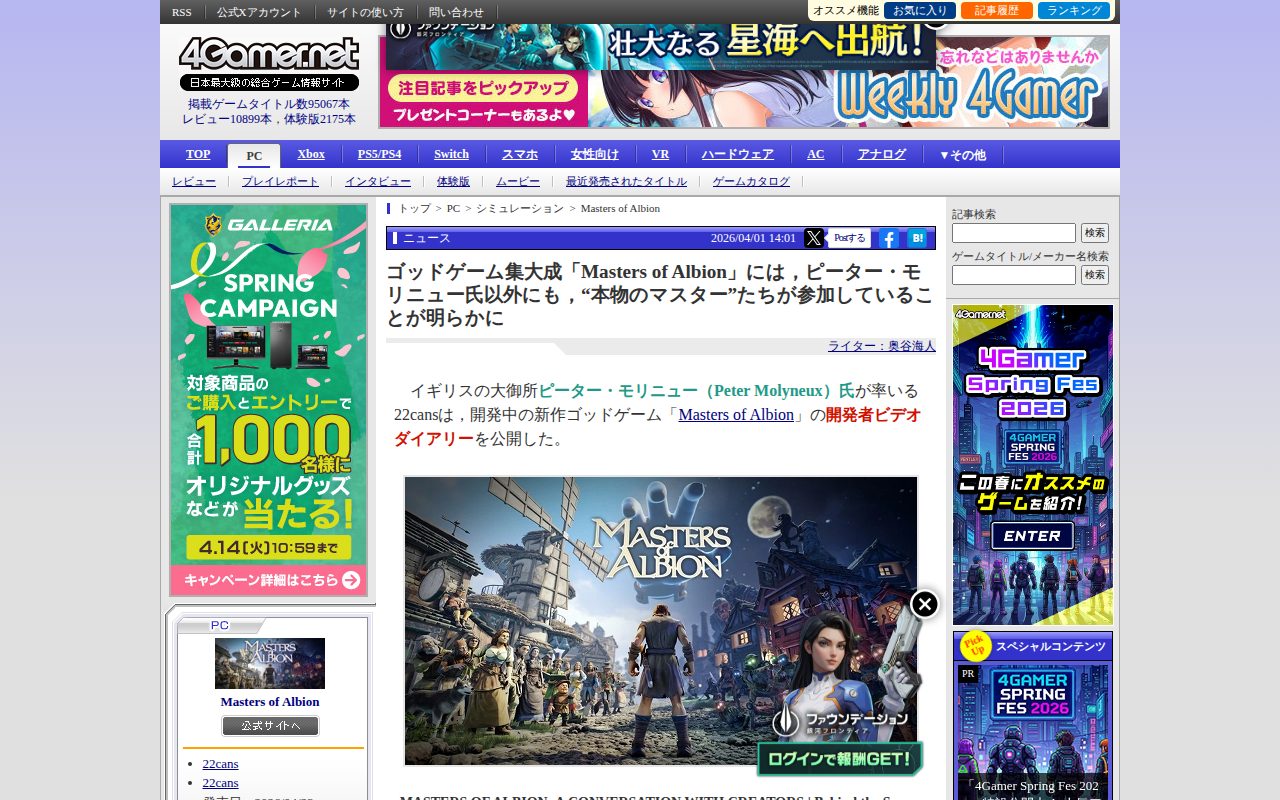The image size is (1280, 800).
Task: Open 体験版 submenu link
Action: (x=453, y=181)
